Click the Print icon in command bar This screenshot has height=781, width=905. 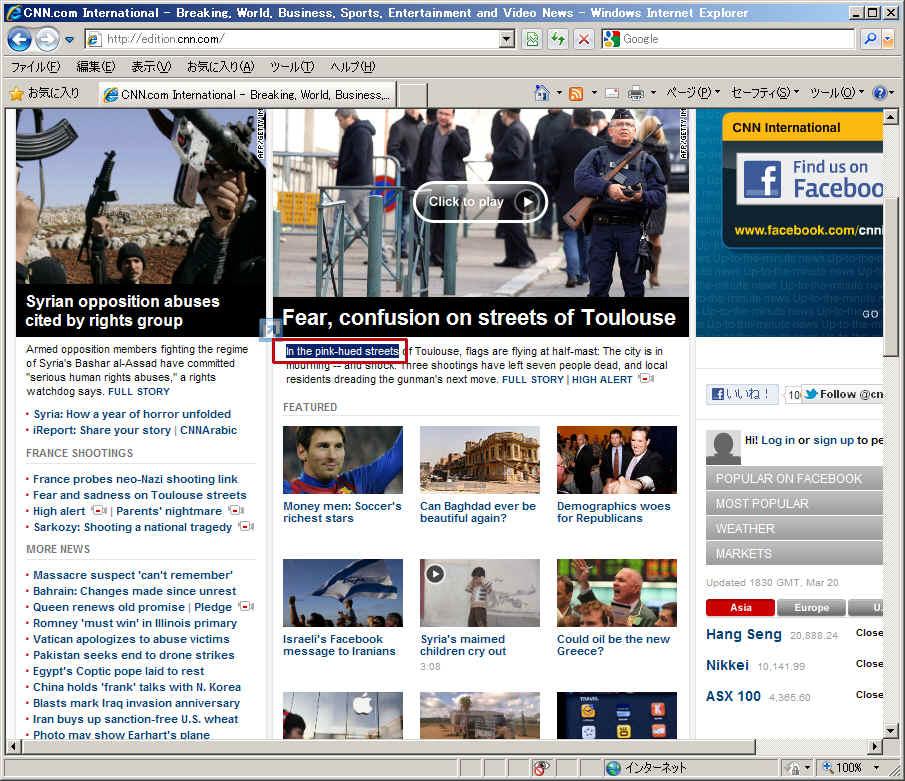[635, 94]
